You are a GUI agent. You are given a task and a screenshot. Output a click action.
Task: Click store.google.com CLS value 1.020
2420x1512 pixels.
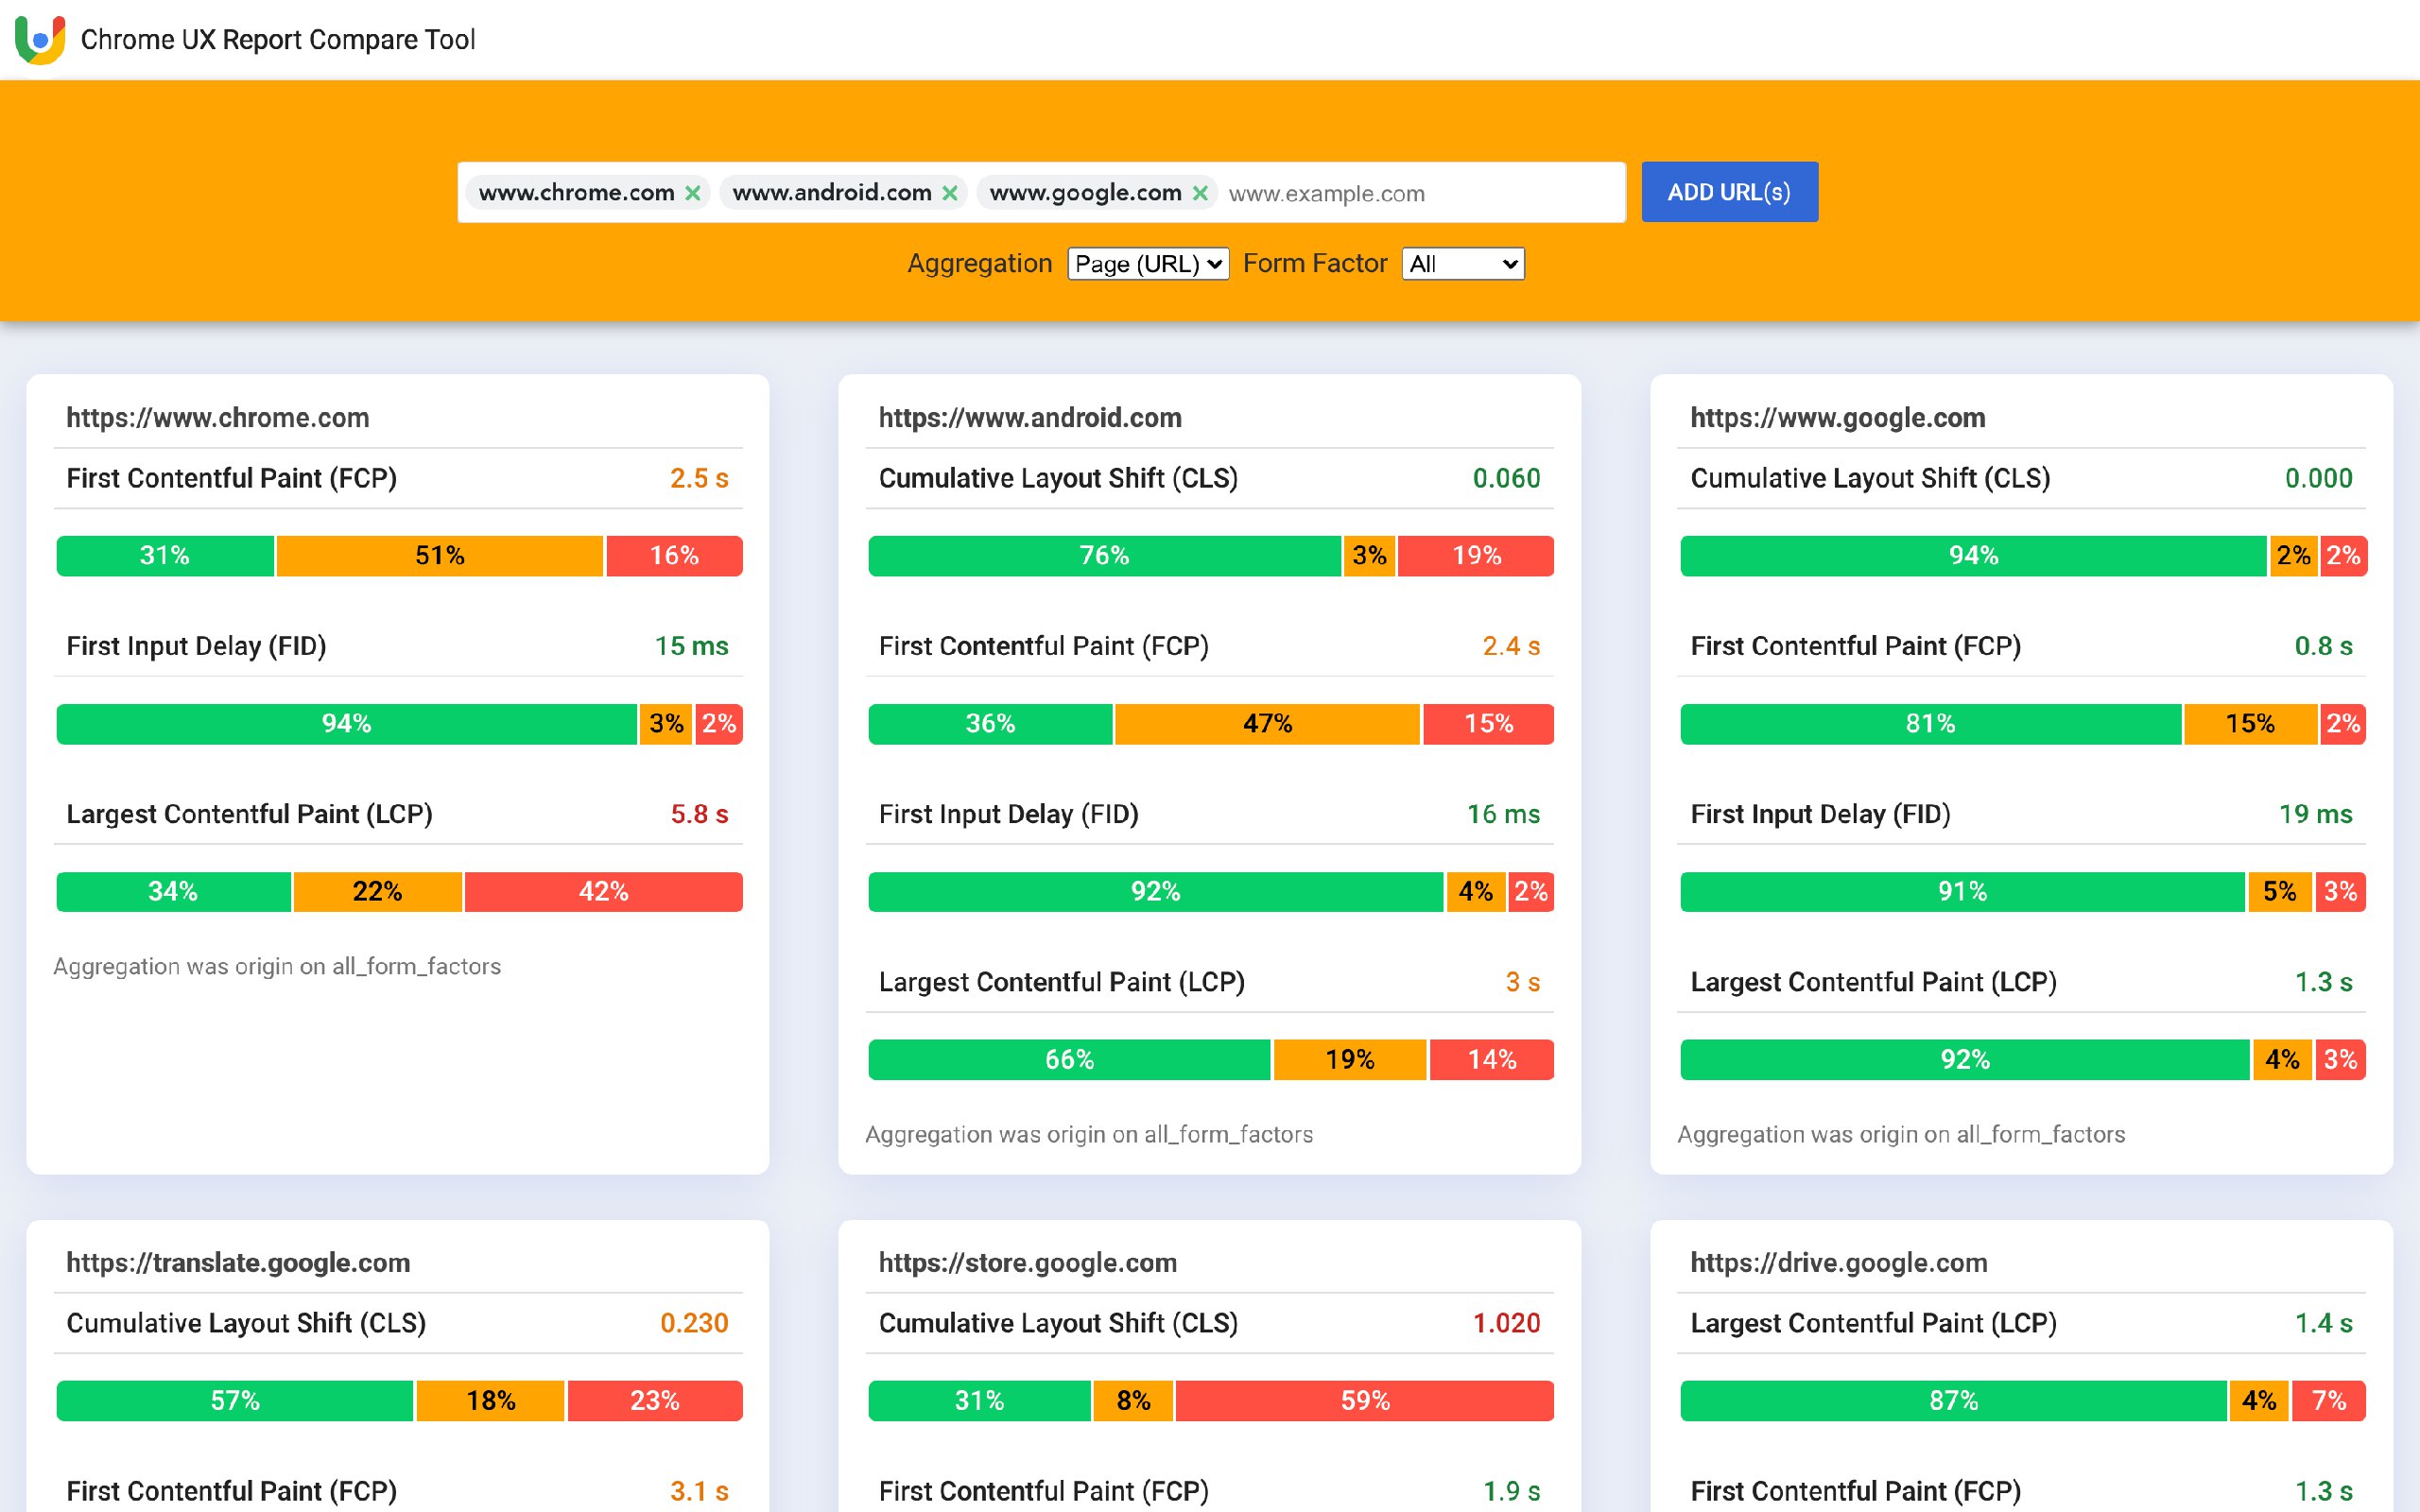(x=1506, y=1324)
